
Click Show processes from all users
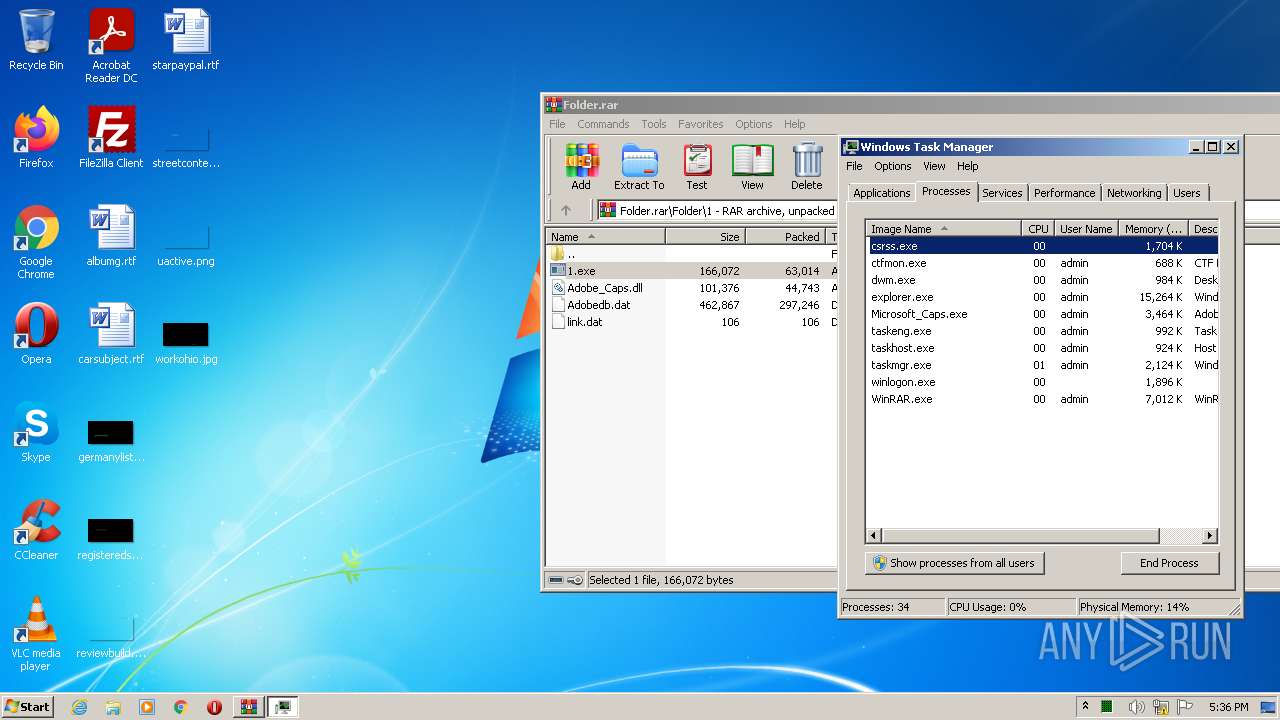tap(954, 563)
